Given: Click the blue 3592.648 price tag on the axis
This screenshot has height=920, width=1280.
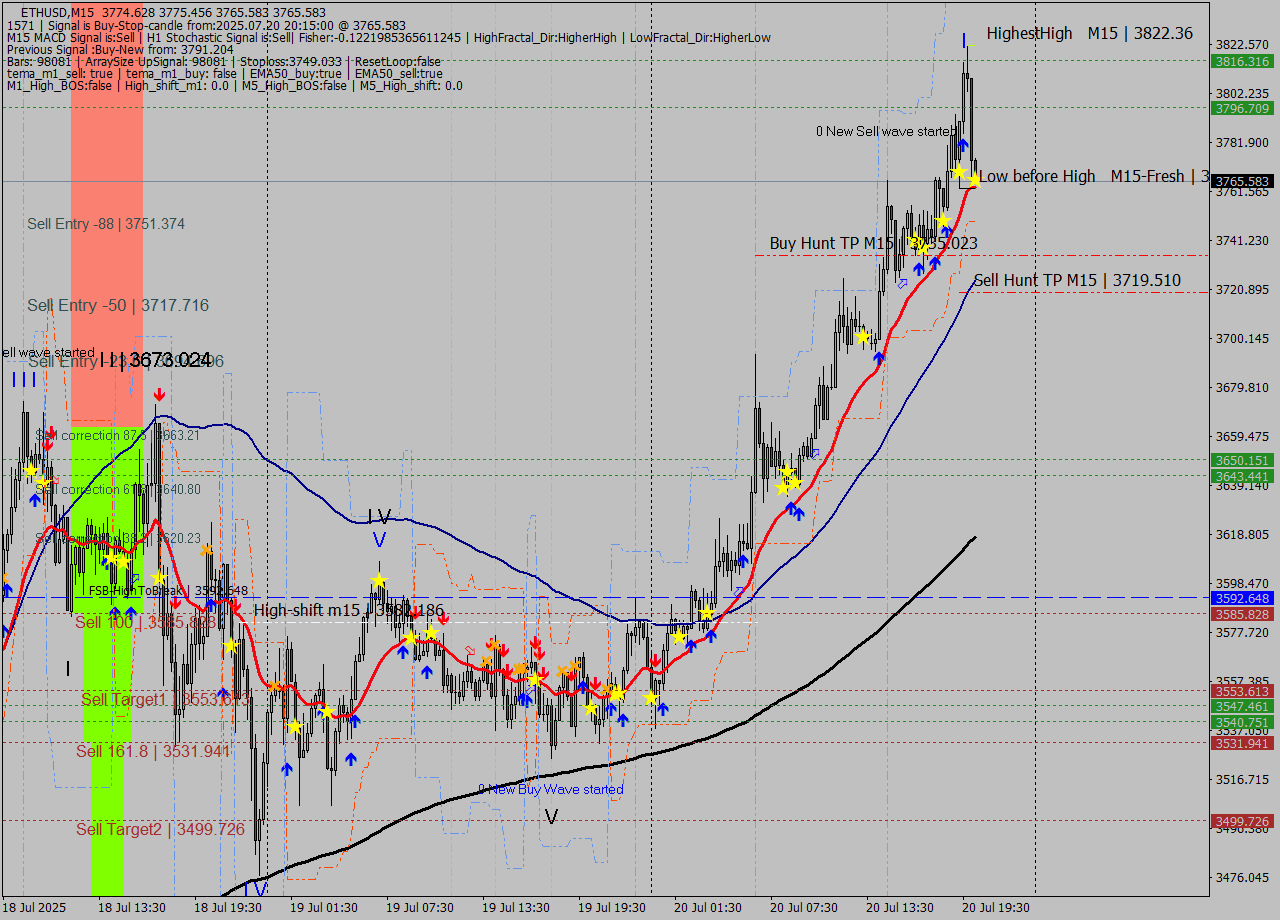Looking at the screenshot, I should (1242, 599).
